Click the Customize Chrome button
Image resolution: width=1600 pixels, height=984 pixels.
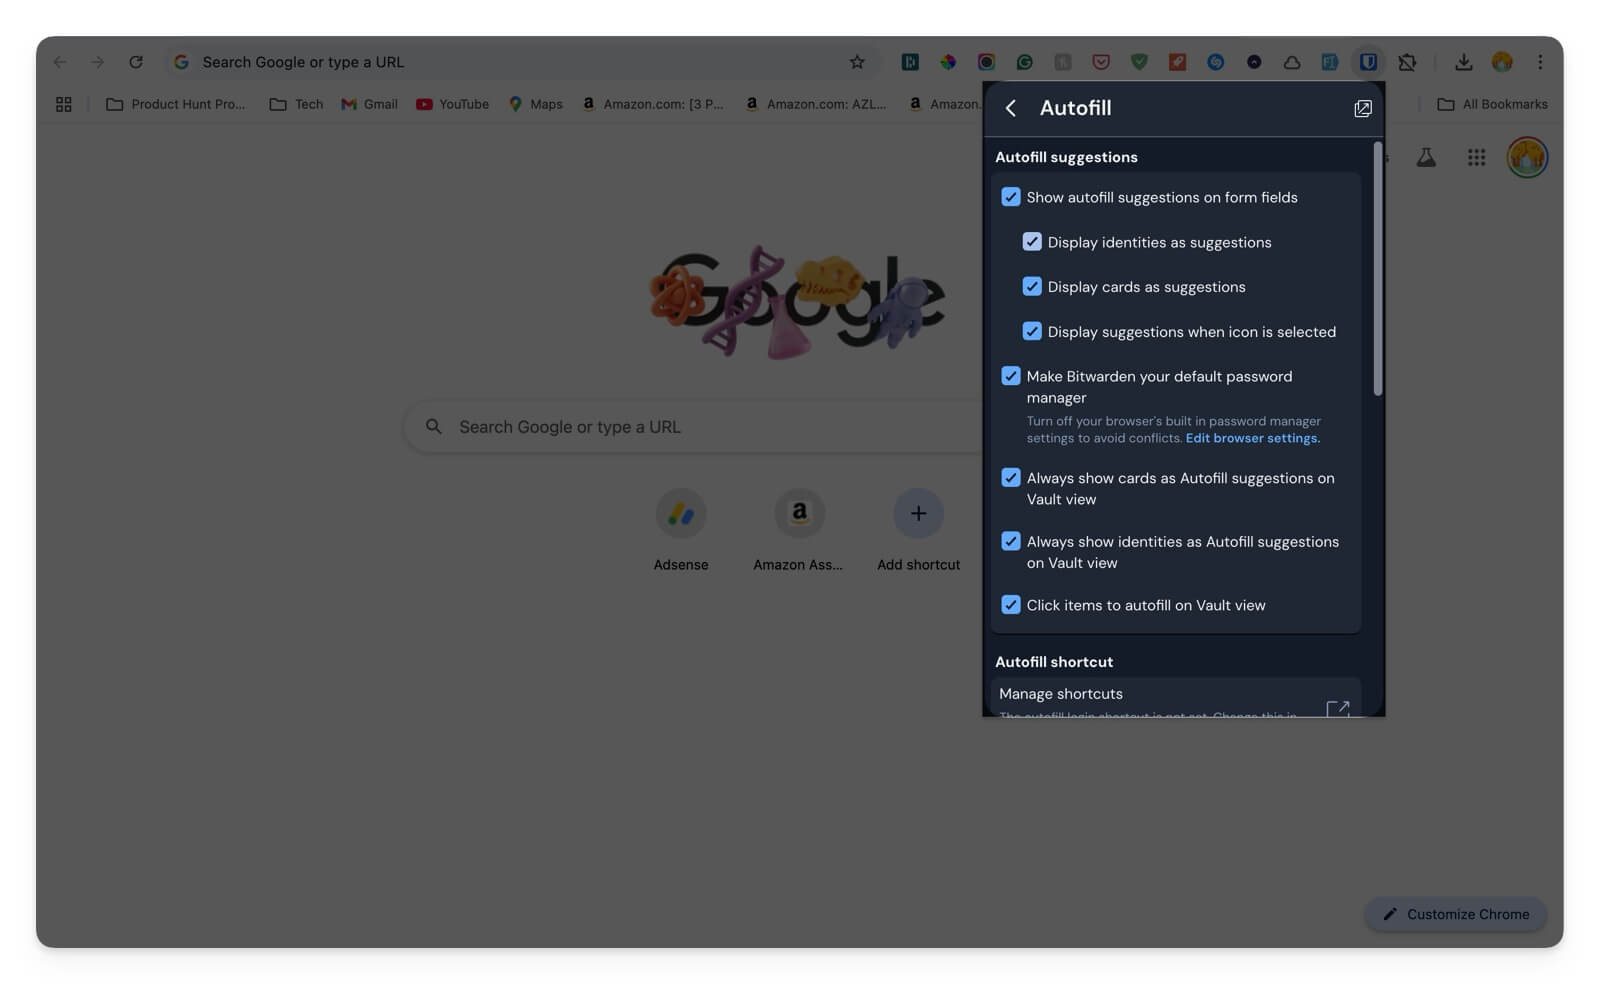[x=1455, y=914]
